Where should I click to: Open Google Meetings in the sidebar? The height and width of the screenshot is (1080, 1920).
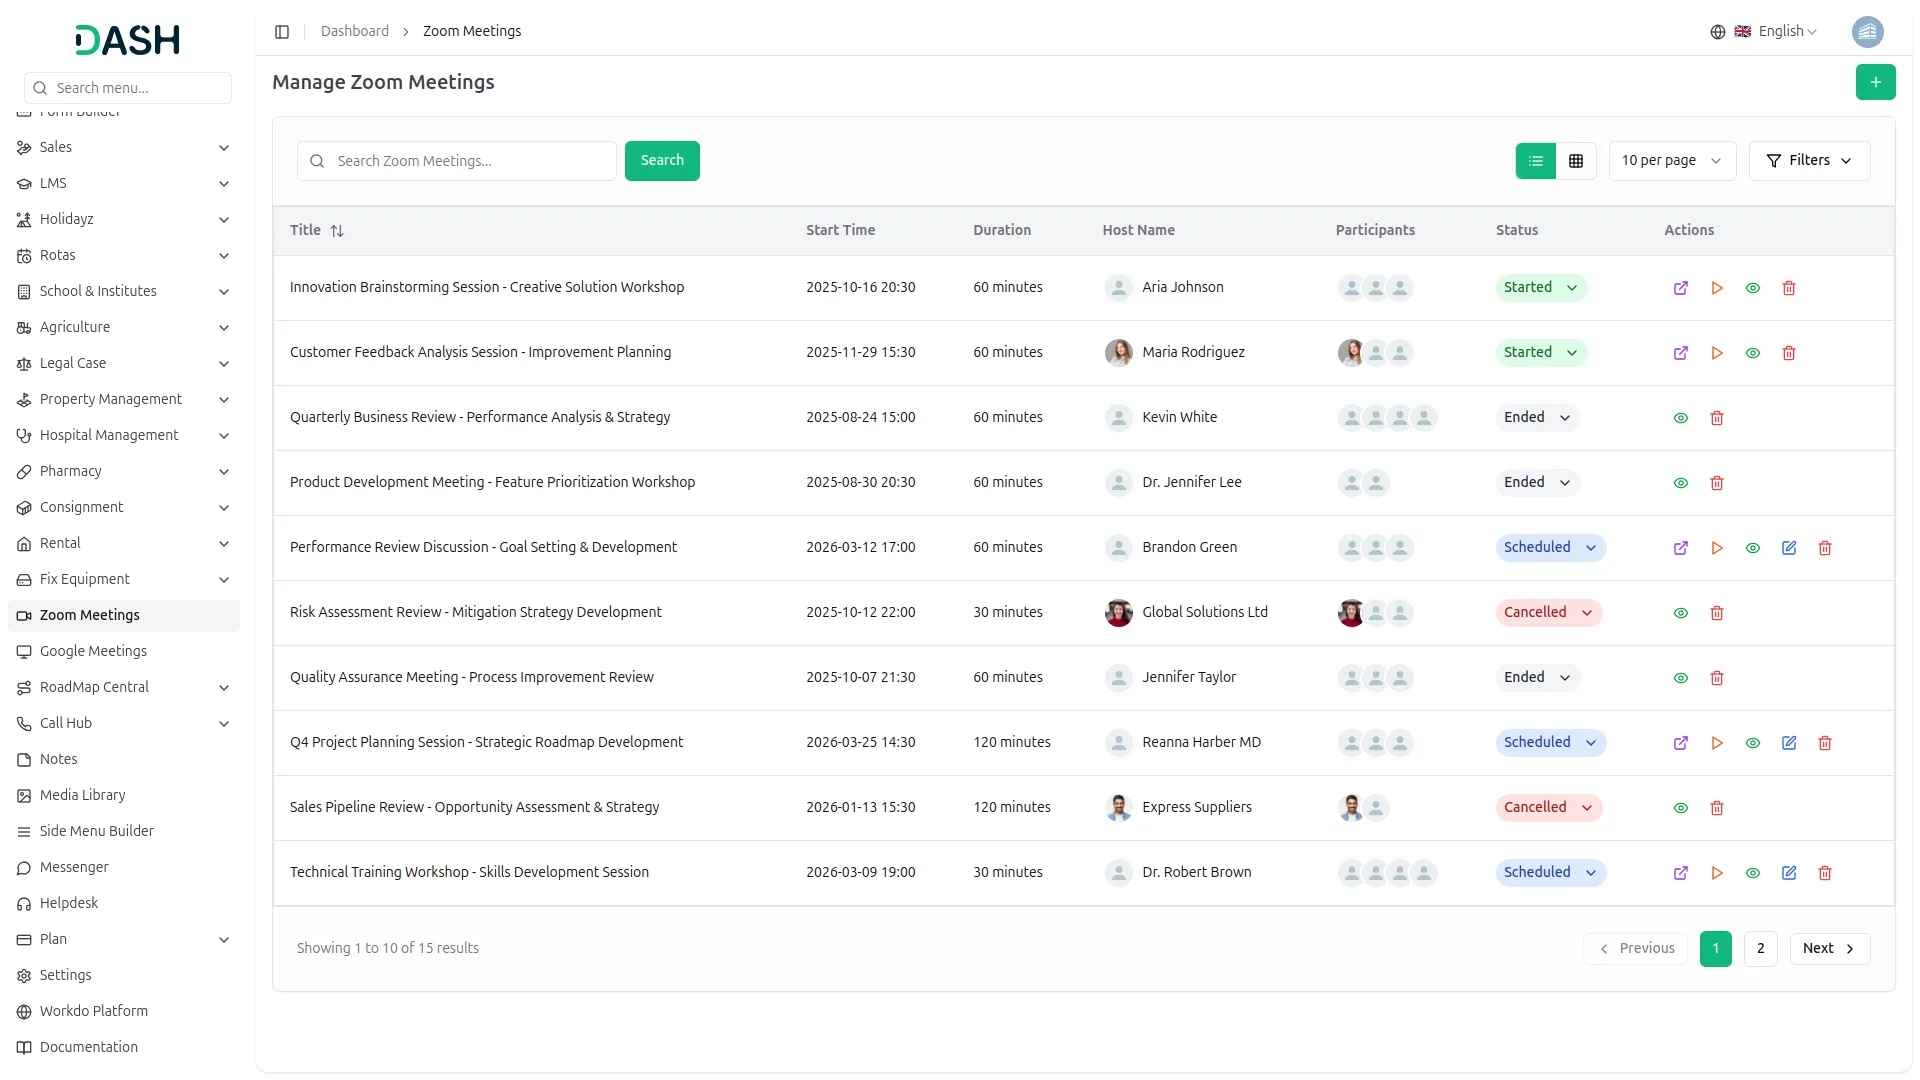click(x=93, y=651)
